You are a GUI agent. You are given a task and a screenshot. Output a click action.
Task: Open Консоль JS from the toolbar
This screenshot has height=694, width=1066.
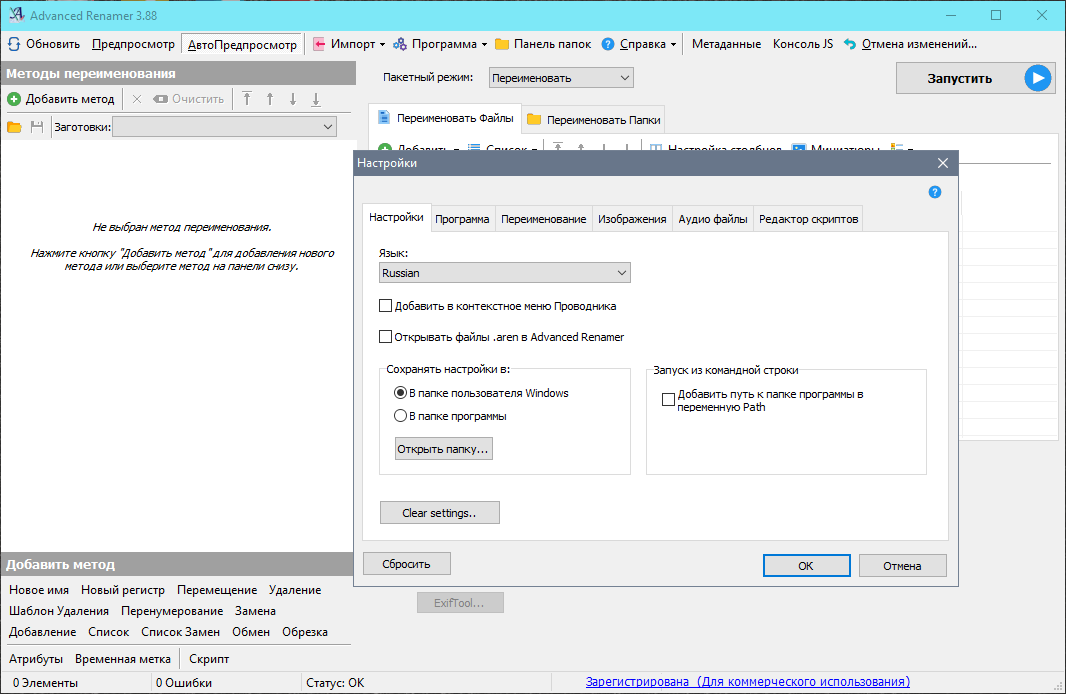pyautogui.click(x=803, y=44)
